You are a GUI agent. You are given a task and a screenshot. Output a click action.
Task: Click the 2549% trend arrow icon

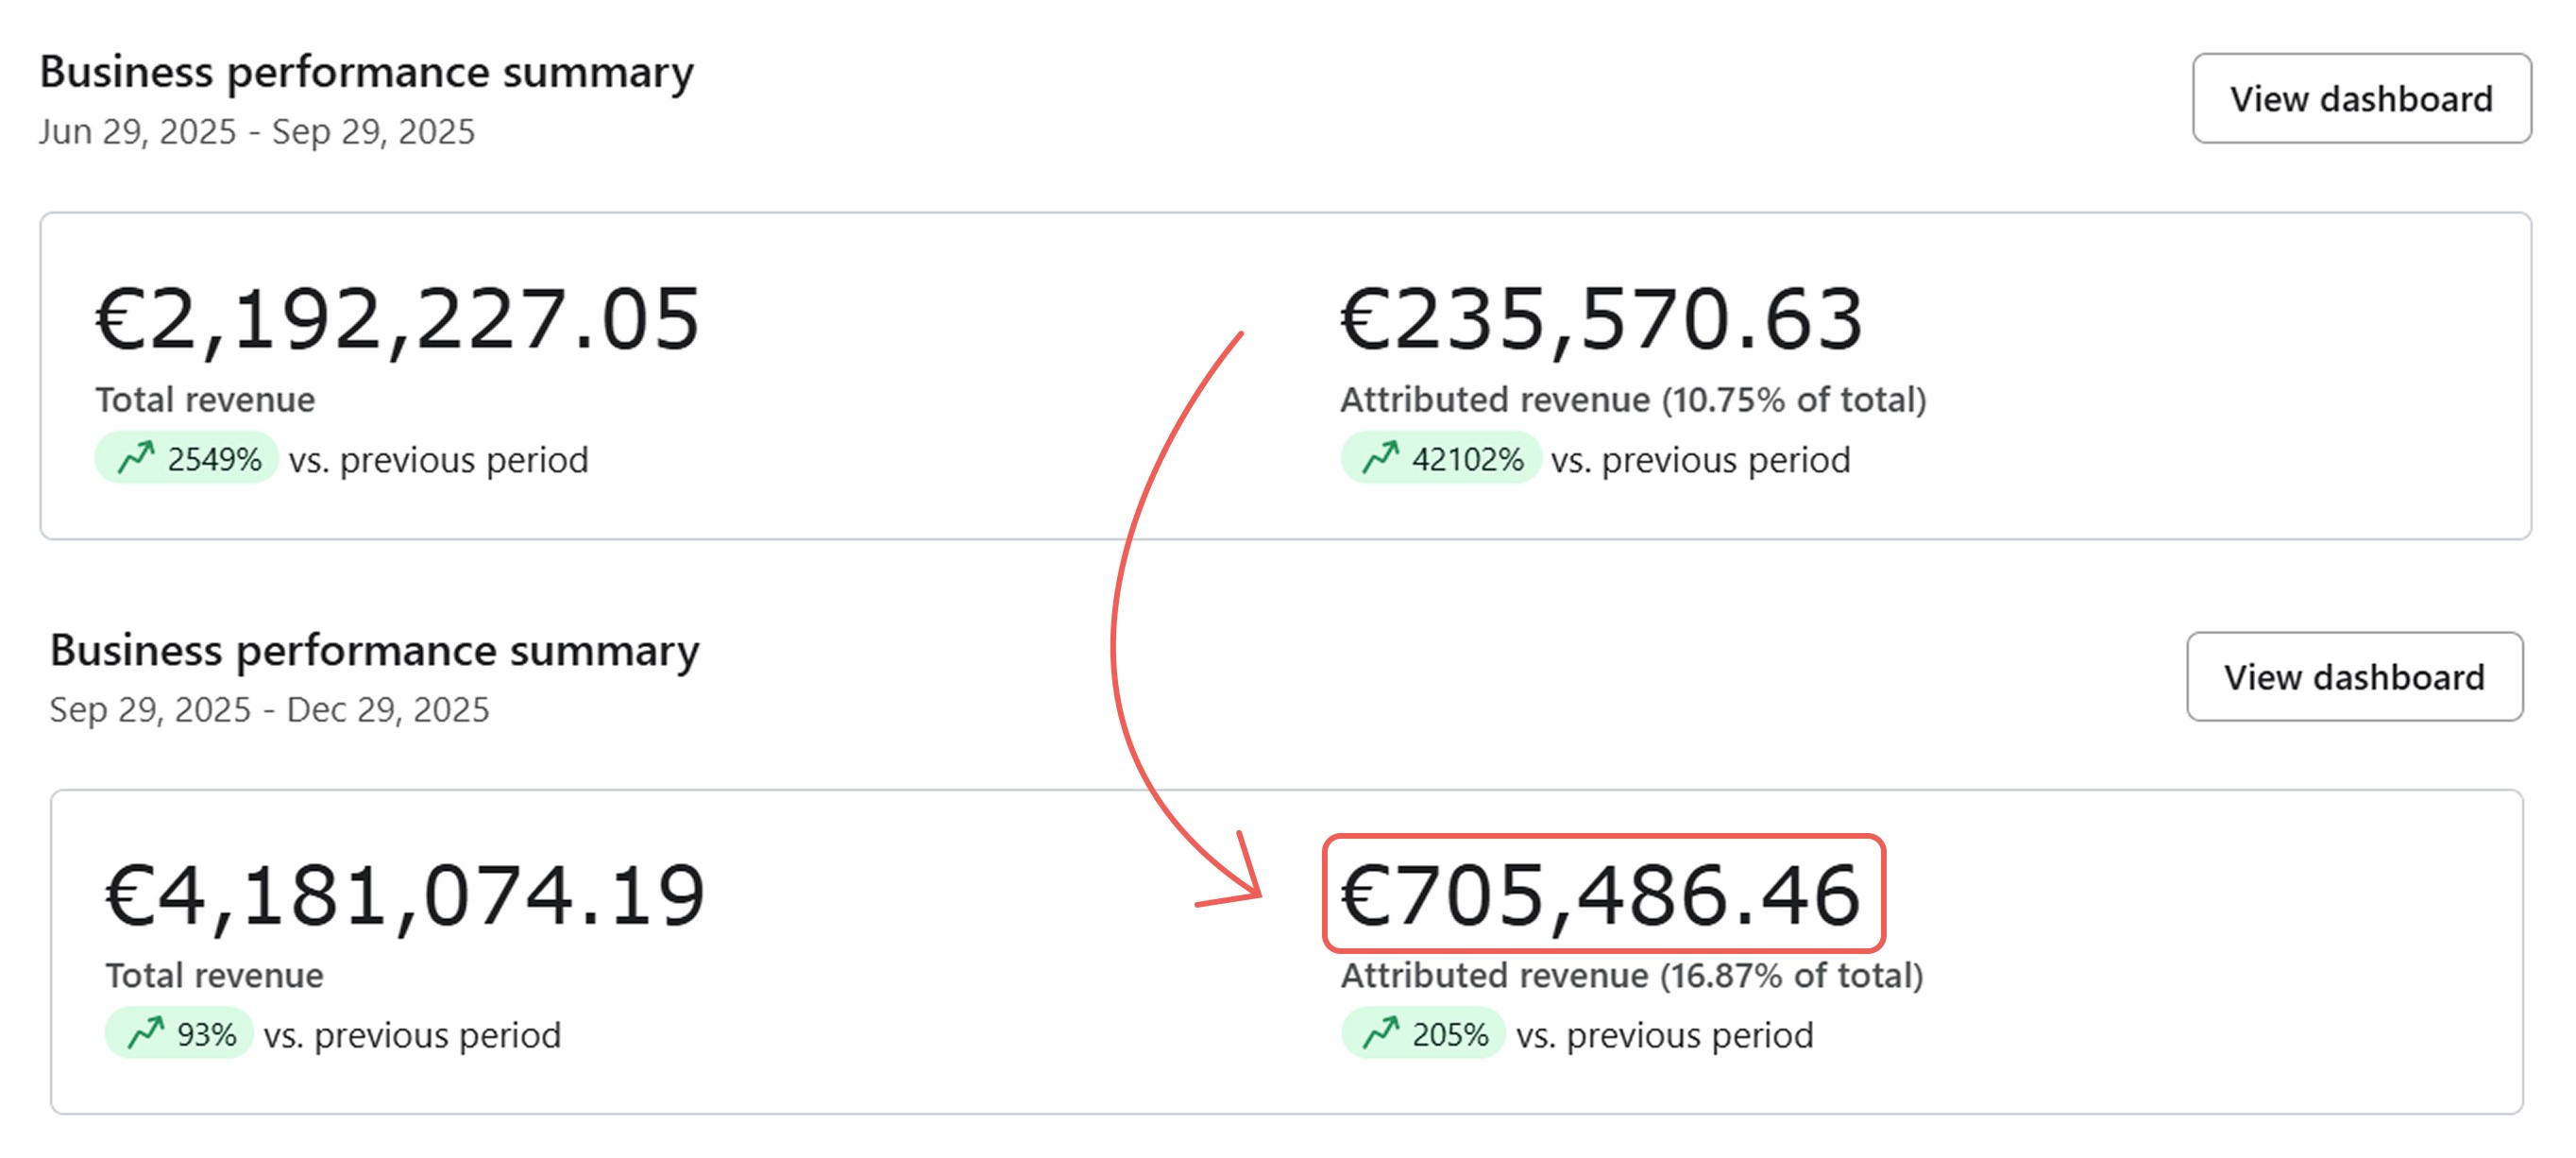(x=136, y=458)
